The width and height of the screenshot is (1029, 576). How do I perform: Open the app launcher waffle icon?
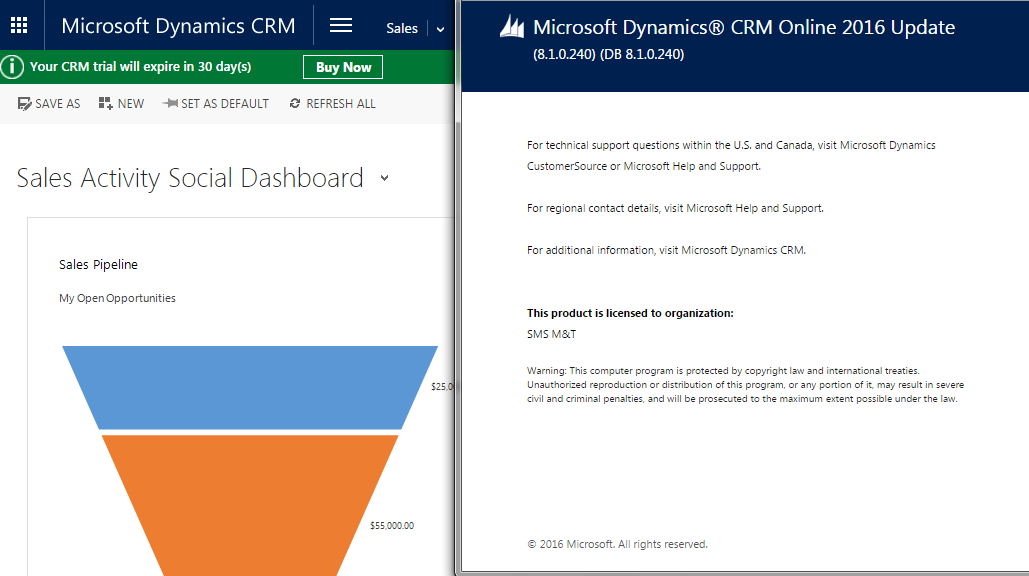tap(19, 26)
